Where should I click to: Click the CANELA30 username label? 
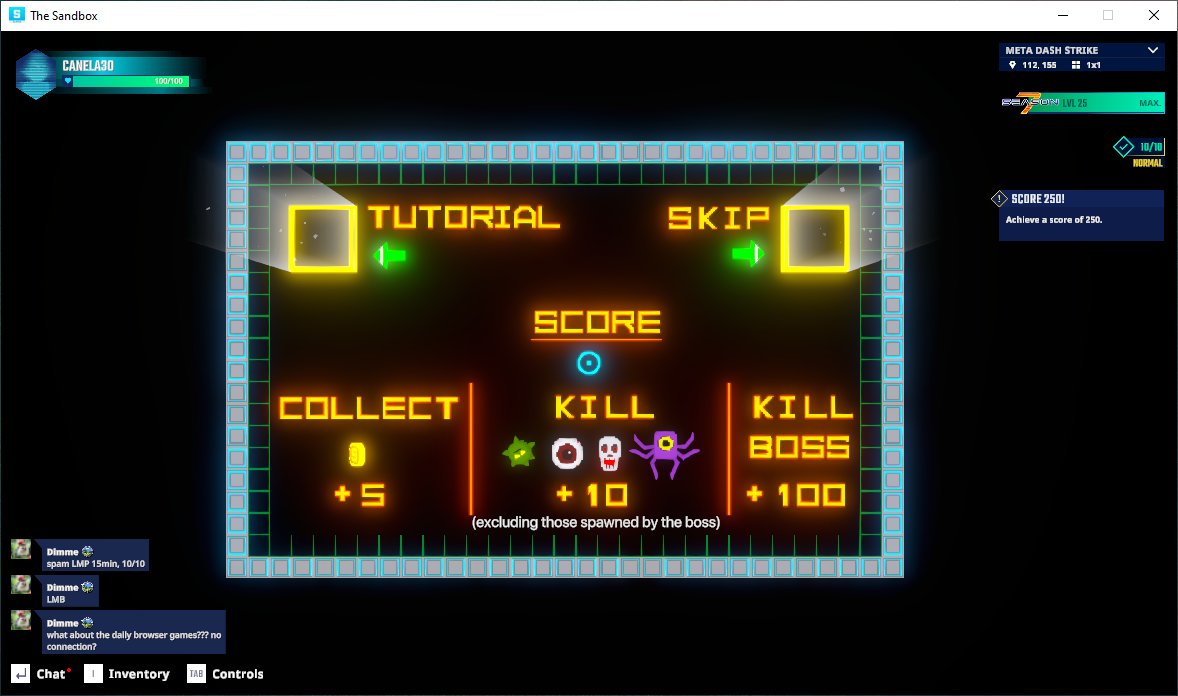88,65
